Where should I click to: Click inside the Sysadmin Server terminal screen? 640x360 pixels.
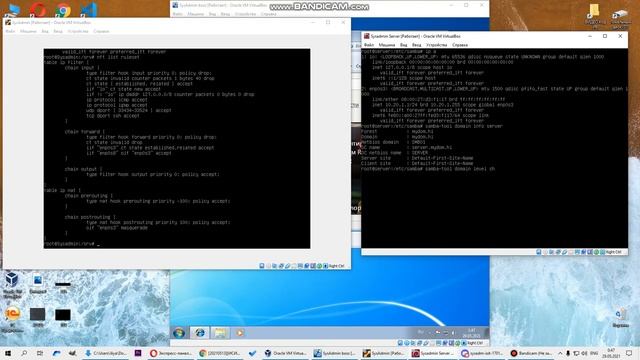[x=494, y=148]
